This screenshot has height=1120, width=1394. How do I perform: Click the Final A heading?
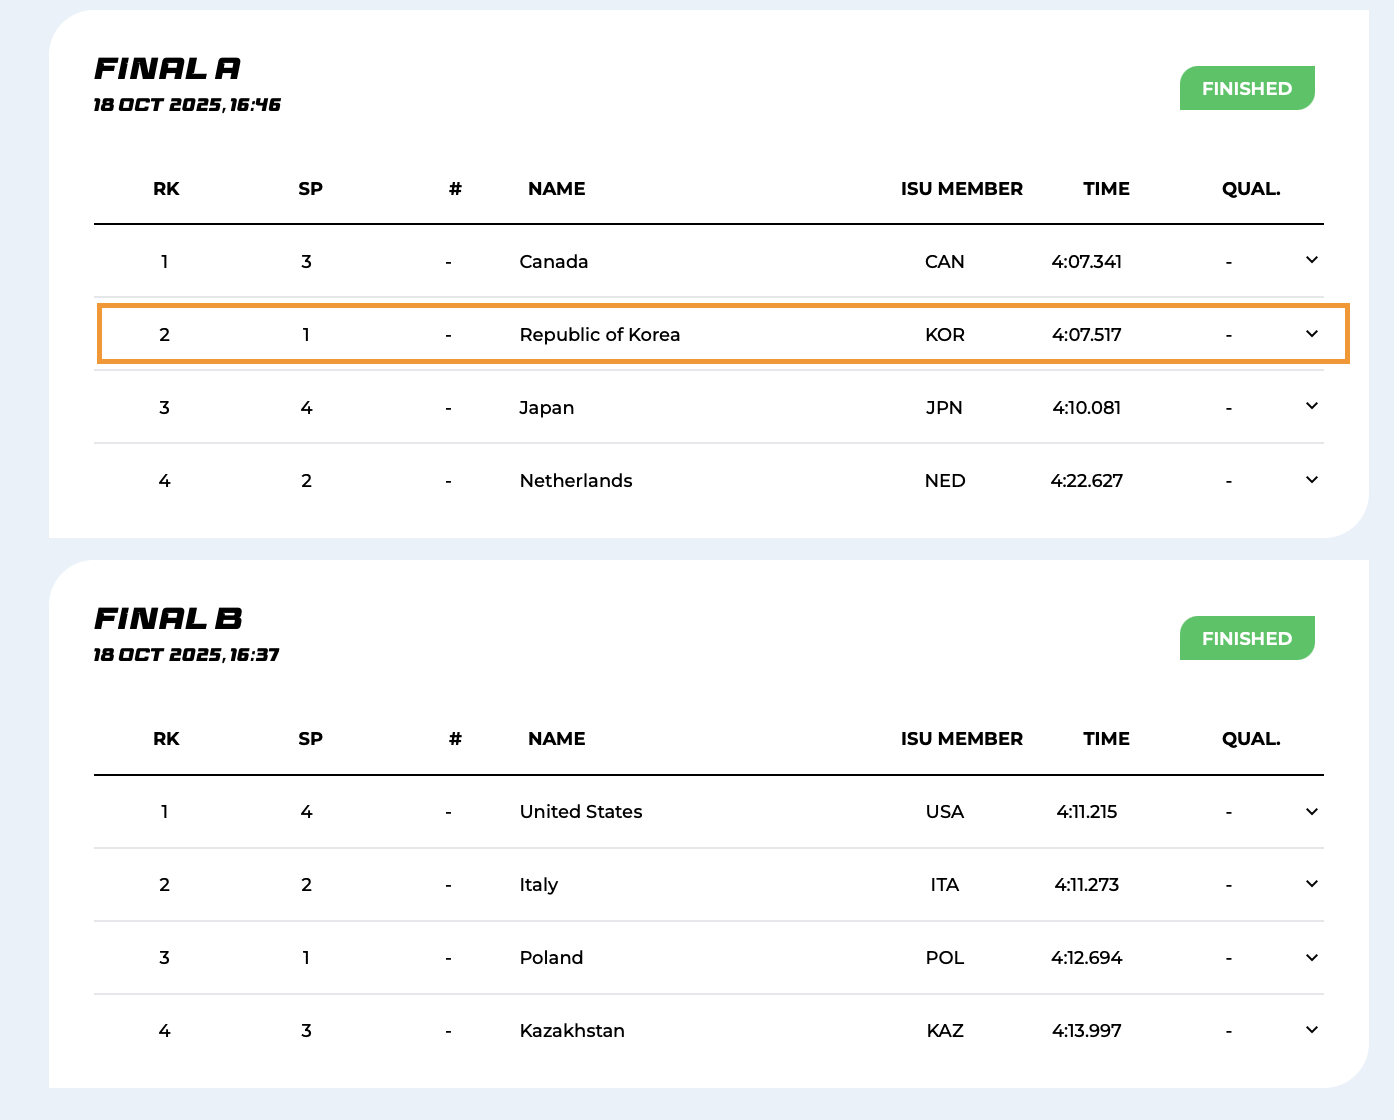[x=167, y=68]
